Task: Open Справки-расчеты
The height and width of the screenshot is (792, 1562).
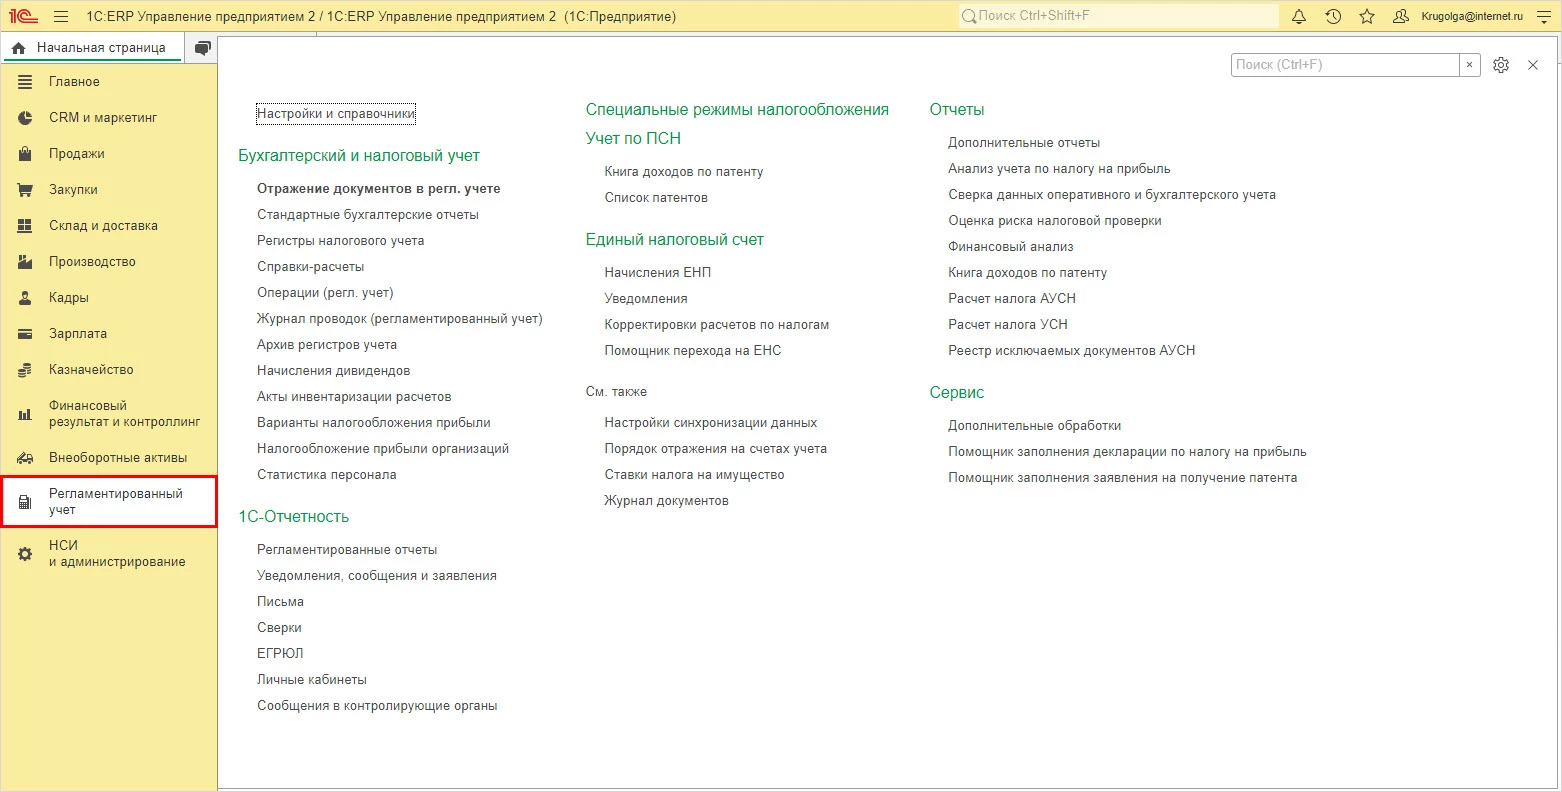Action: point(311,267)
